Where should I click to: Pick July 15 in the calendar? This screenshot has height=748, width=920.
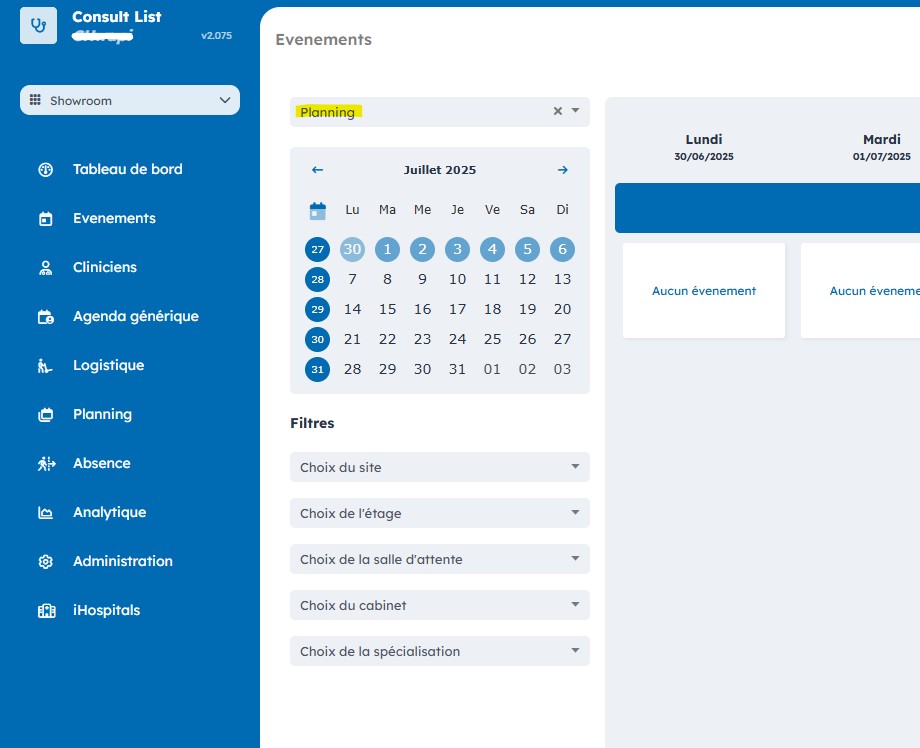[388, 310]
